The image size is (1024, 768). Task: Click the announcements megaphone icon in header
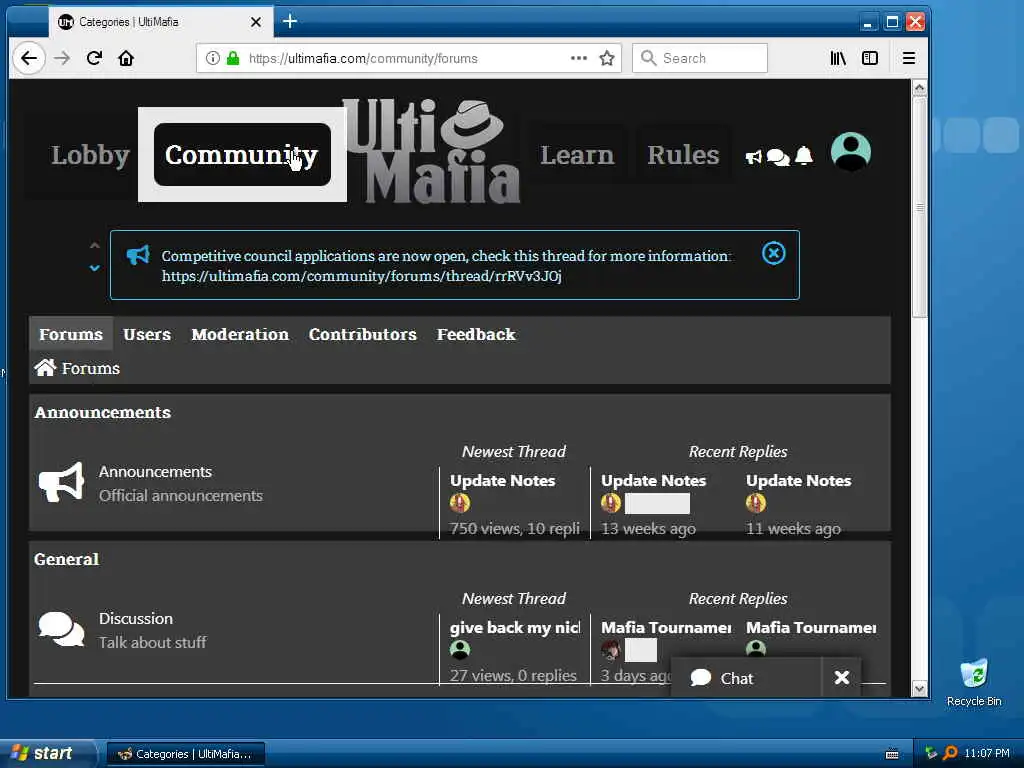pos(754,157)
